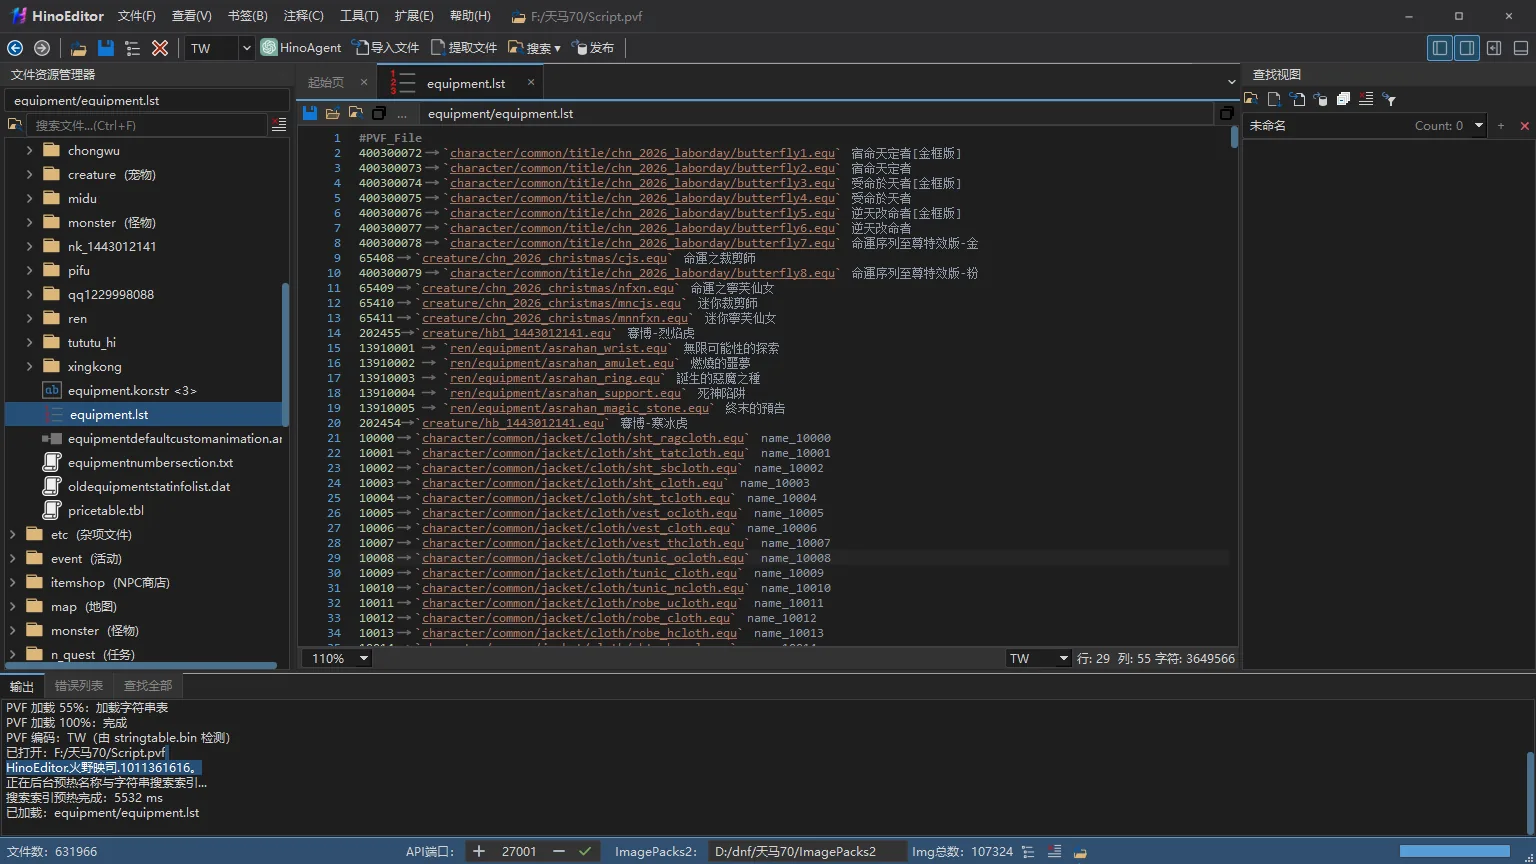Save the PVF using main toolbar disk icon
This screenshot has height=864, width=1536.
coord(106,48)
